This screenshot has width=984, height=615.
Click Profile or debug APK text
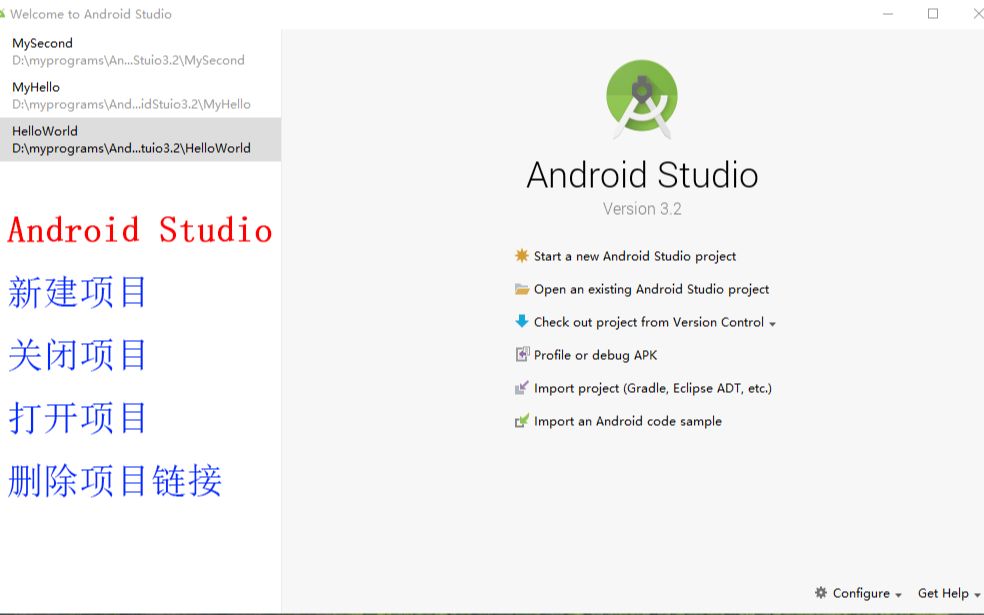[x=594, y=355]
